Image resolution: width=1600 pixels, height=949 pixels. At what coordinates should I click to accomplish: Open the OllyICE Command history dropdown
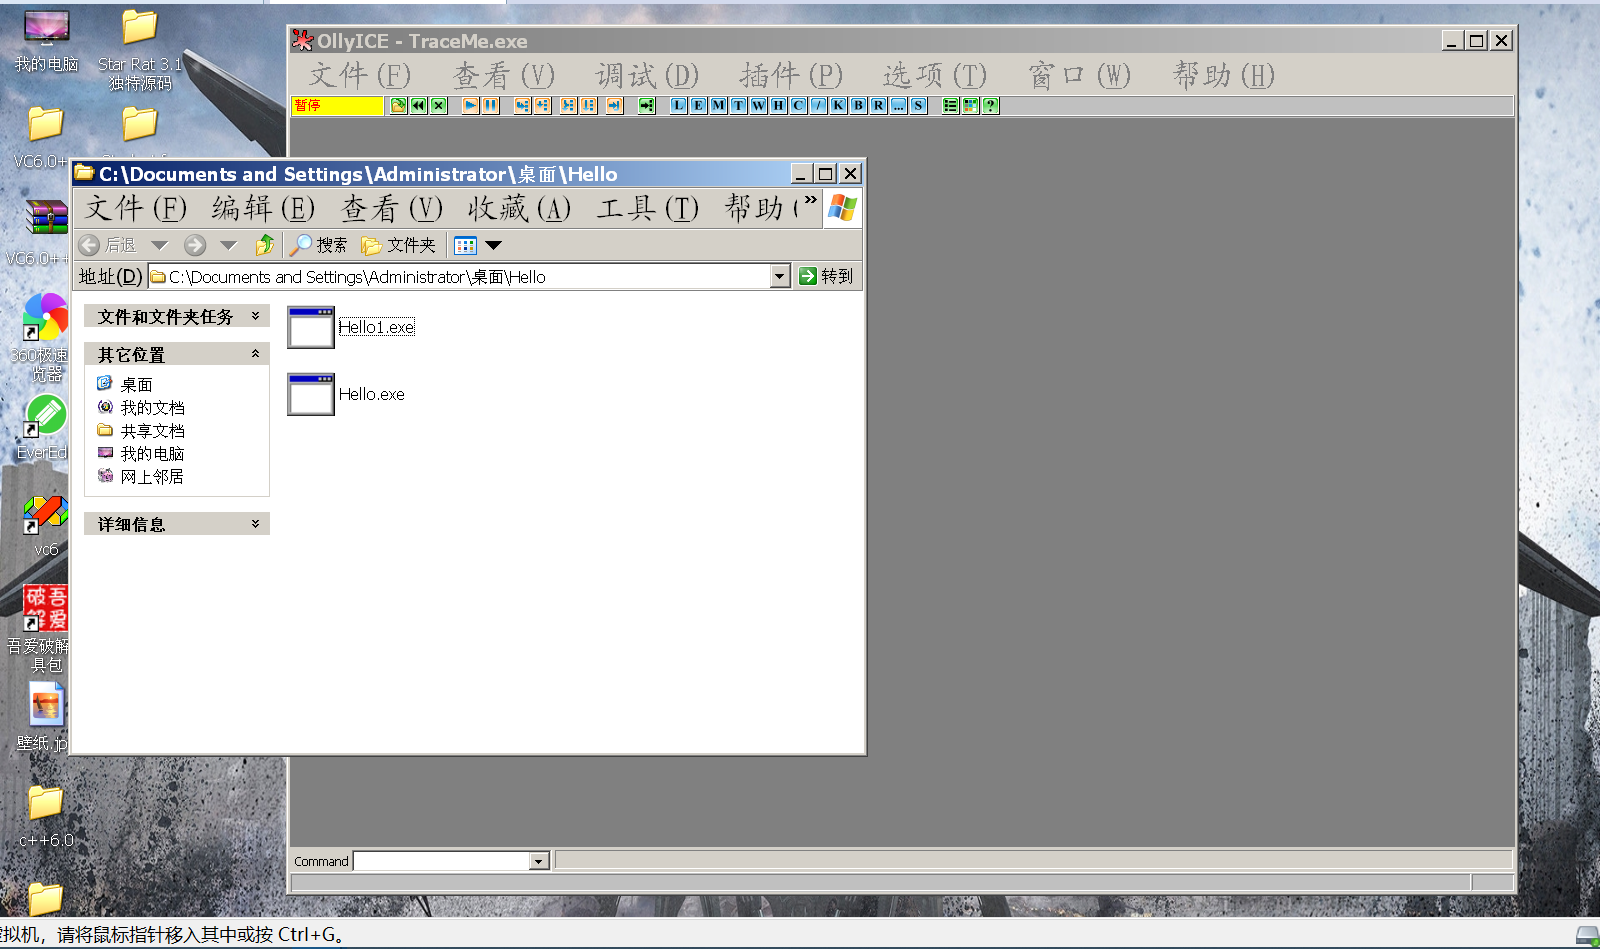point(540,861)
